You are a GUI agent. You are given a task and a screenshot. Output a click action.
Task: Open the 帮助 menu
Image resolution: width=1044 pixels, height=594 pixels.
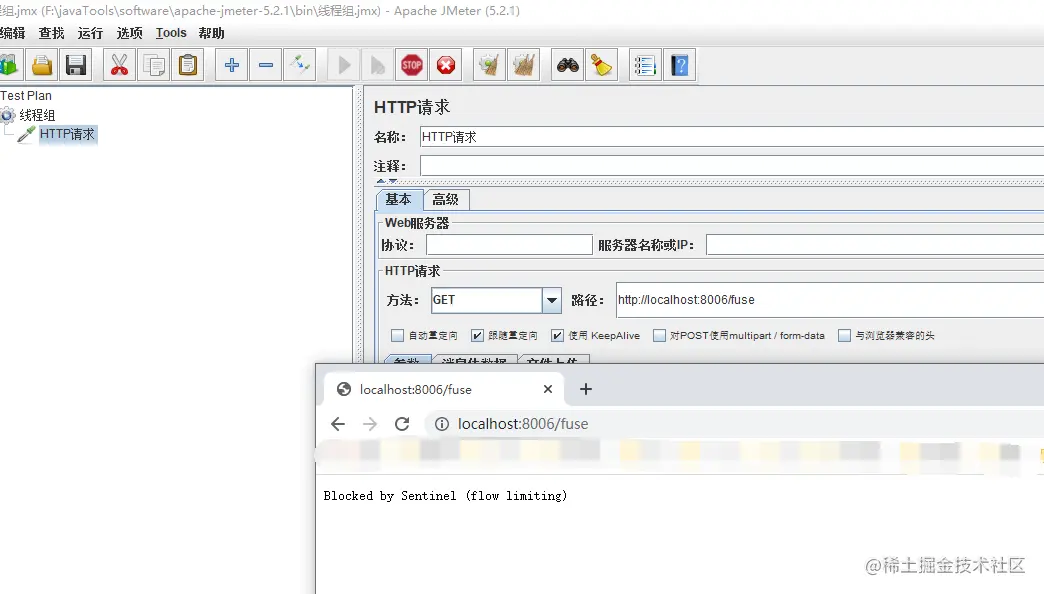coord(211,33)
